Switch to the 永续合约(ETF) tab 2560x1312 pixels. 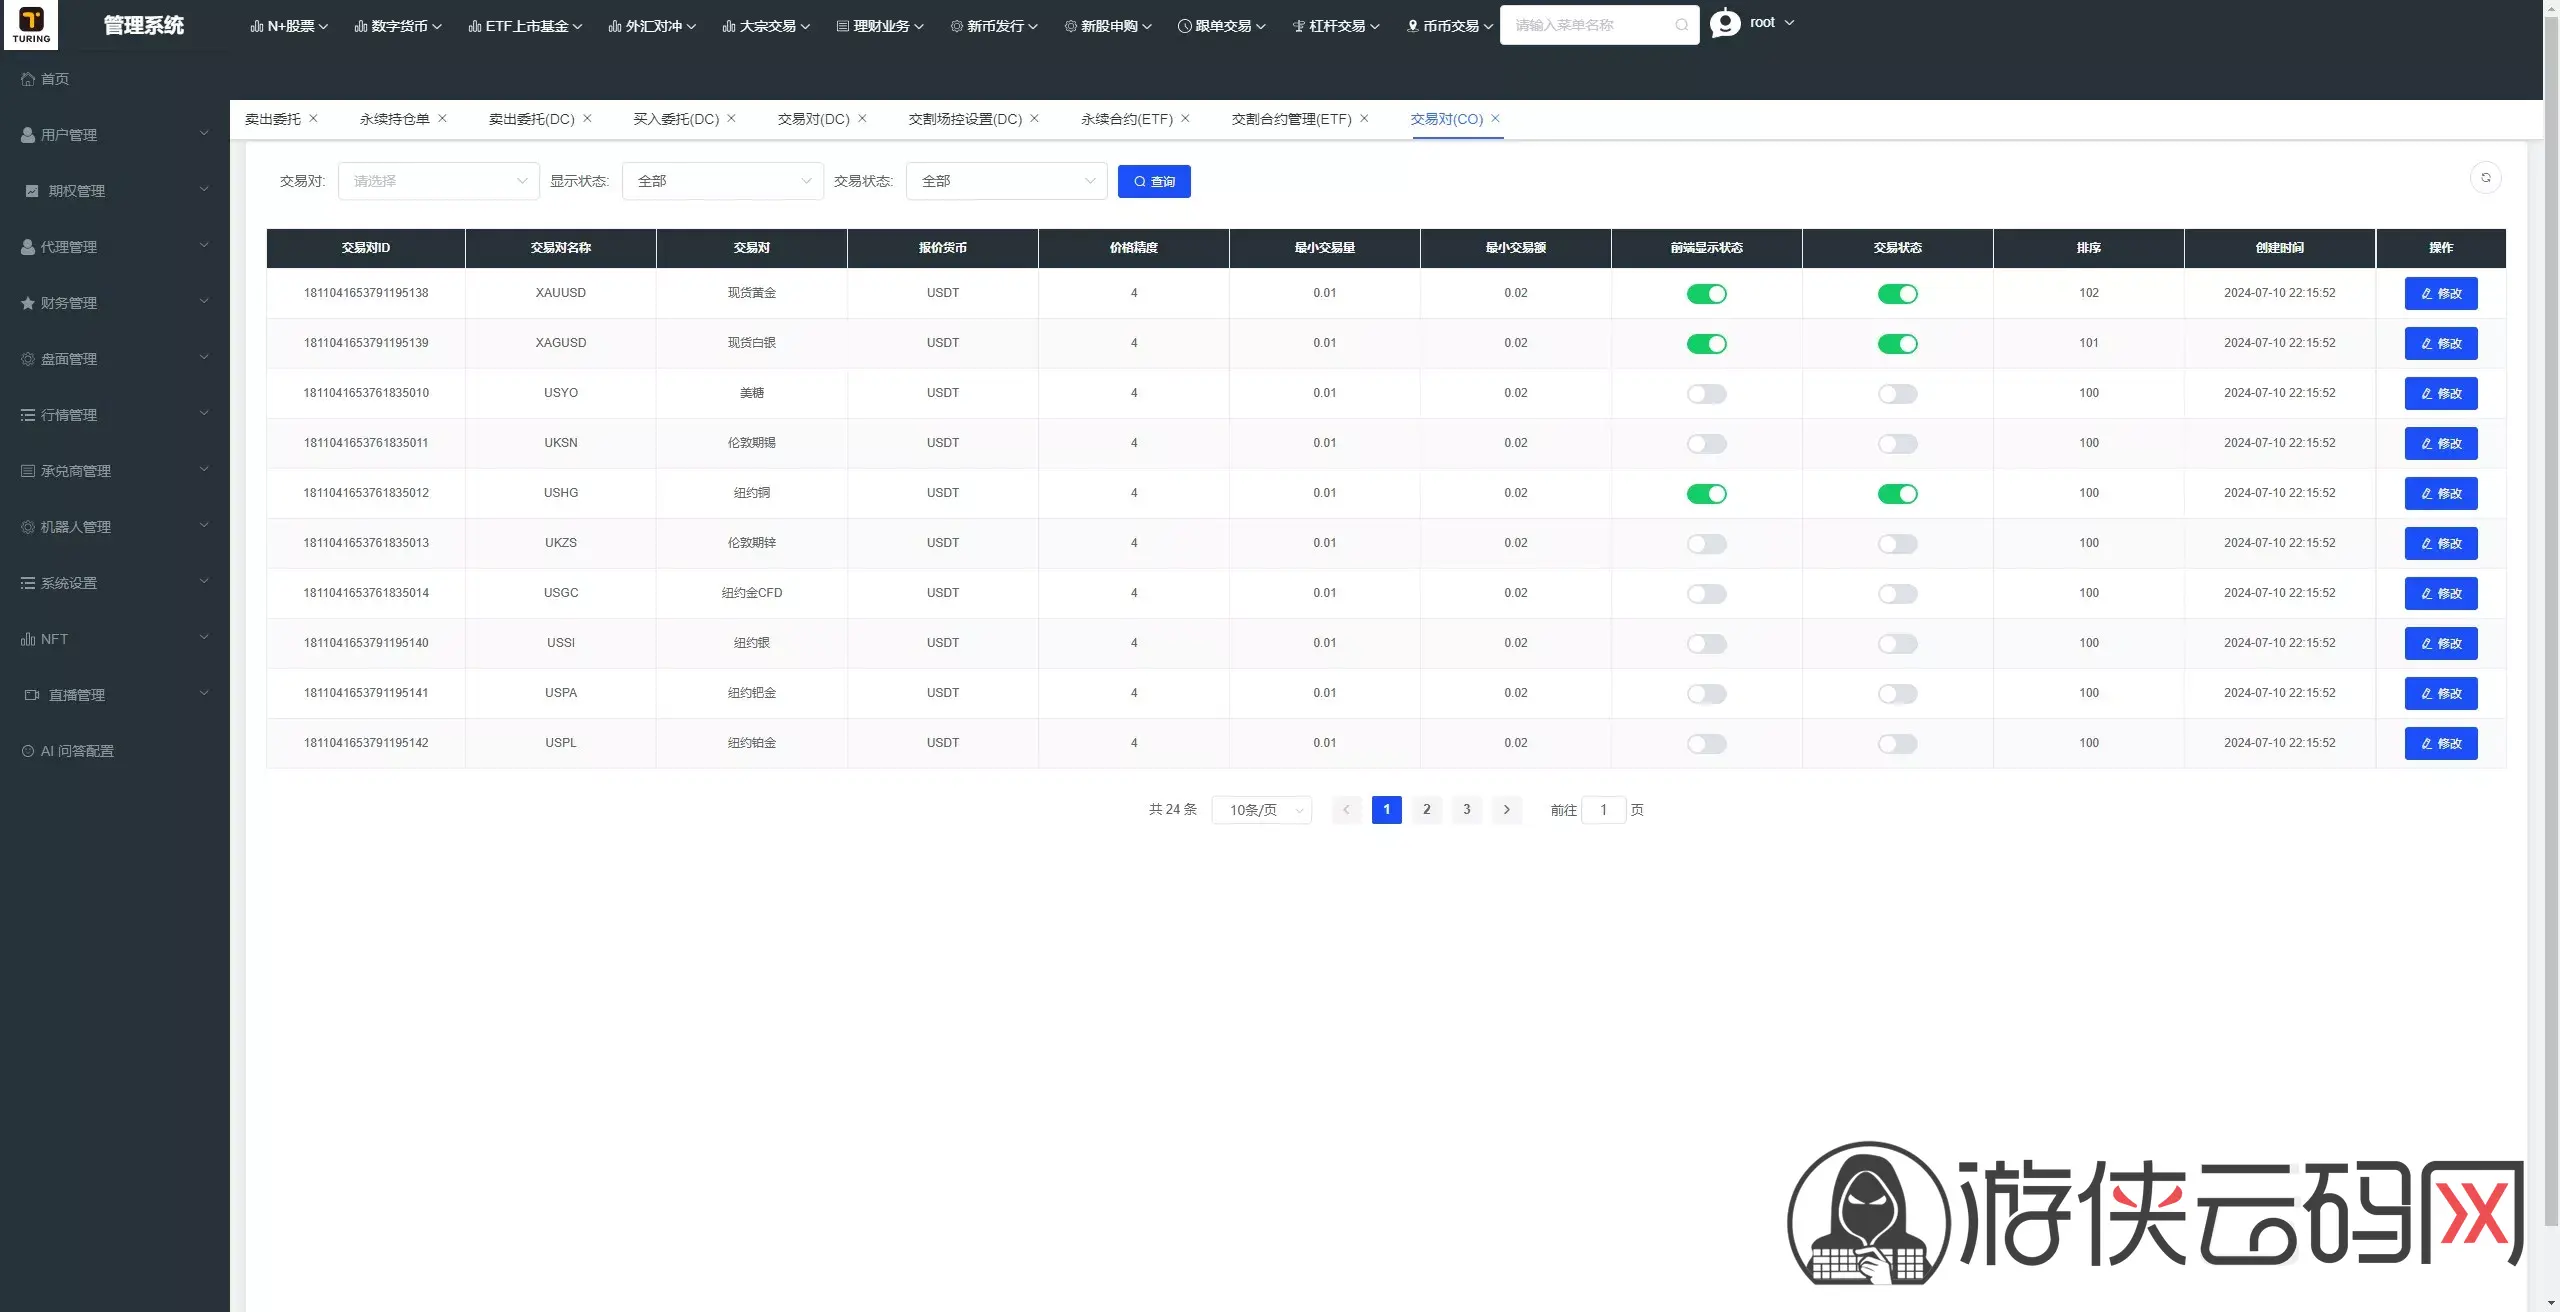1127,119
